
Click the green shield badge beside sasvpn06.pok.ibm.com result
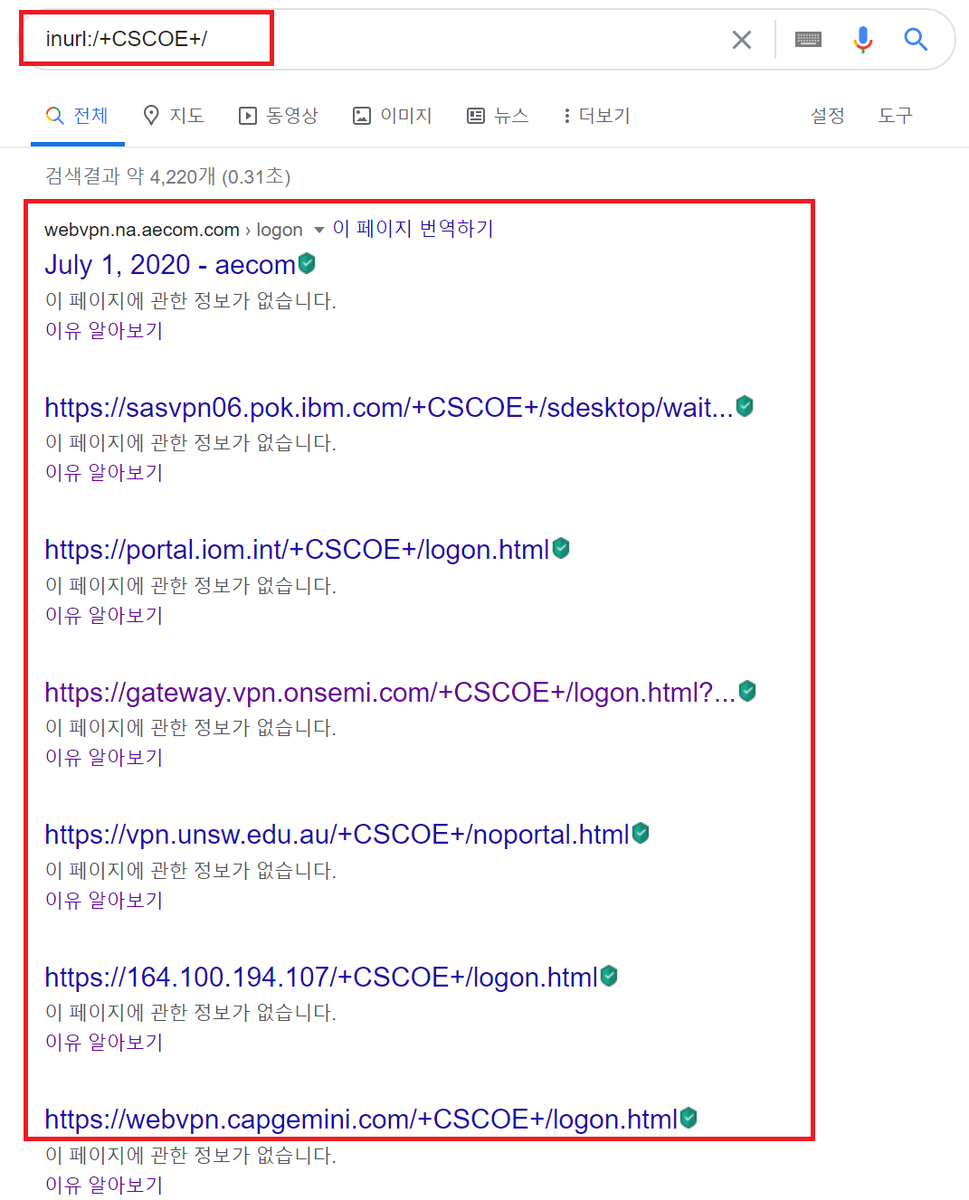pos(744,406)
